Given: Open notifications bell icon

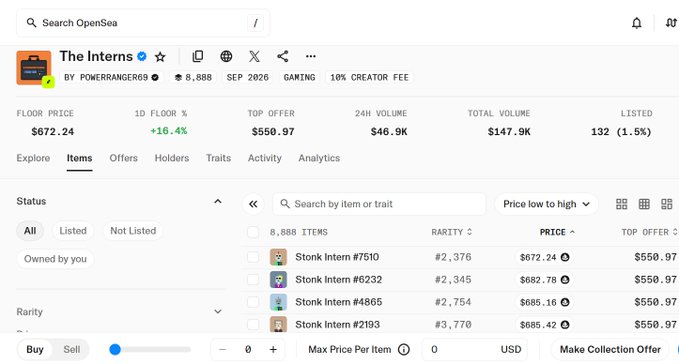Looking at the screenshot, I should click(x=636, y=23).
